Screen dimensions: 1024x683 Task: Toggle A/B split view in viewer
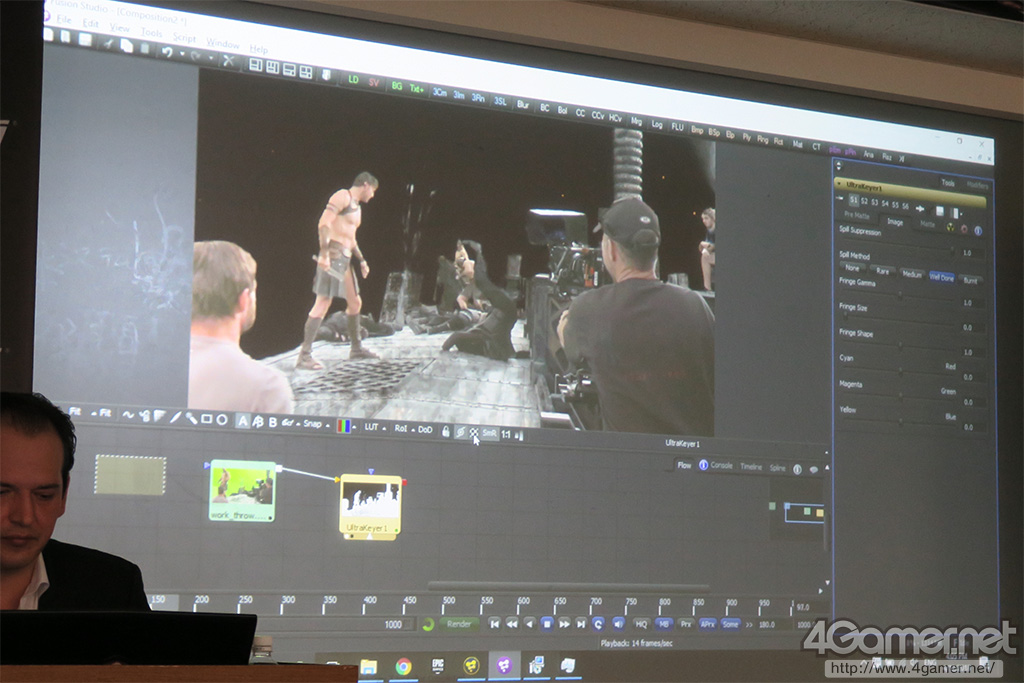pyautogui.click(x=258, y=422)
